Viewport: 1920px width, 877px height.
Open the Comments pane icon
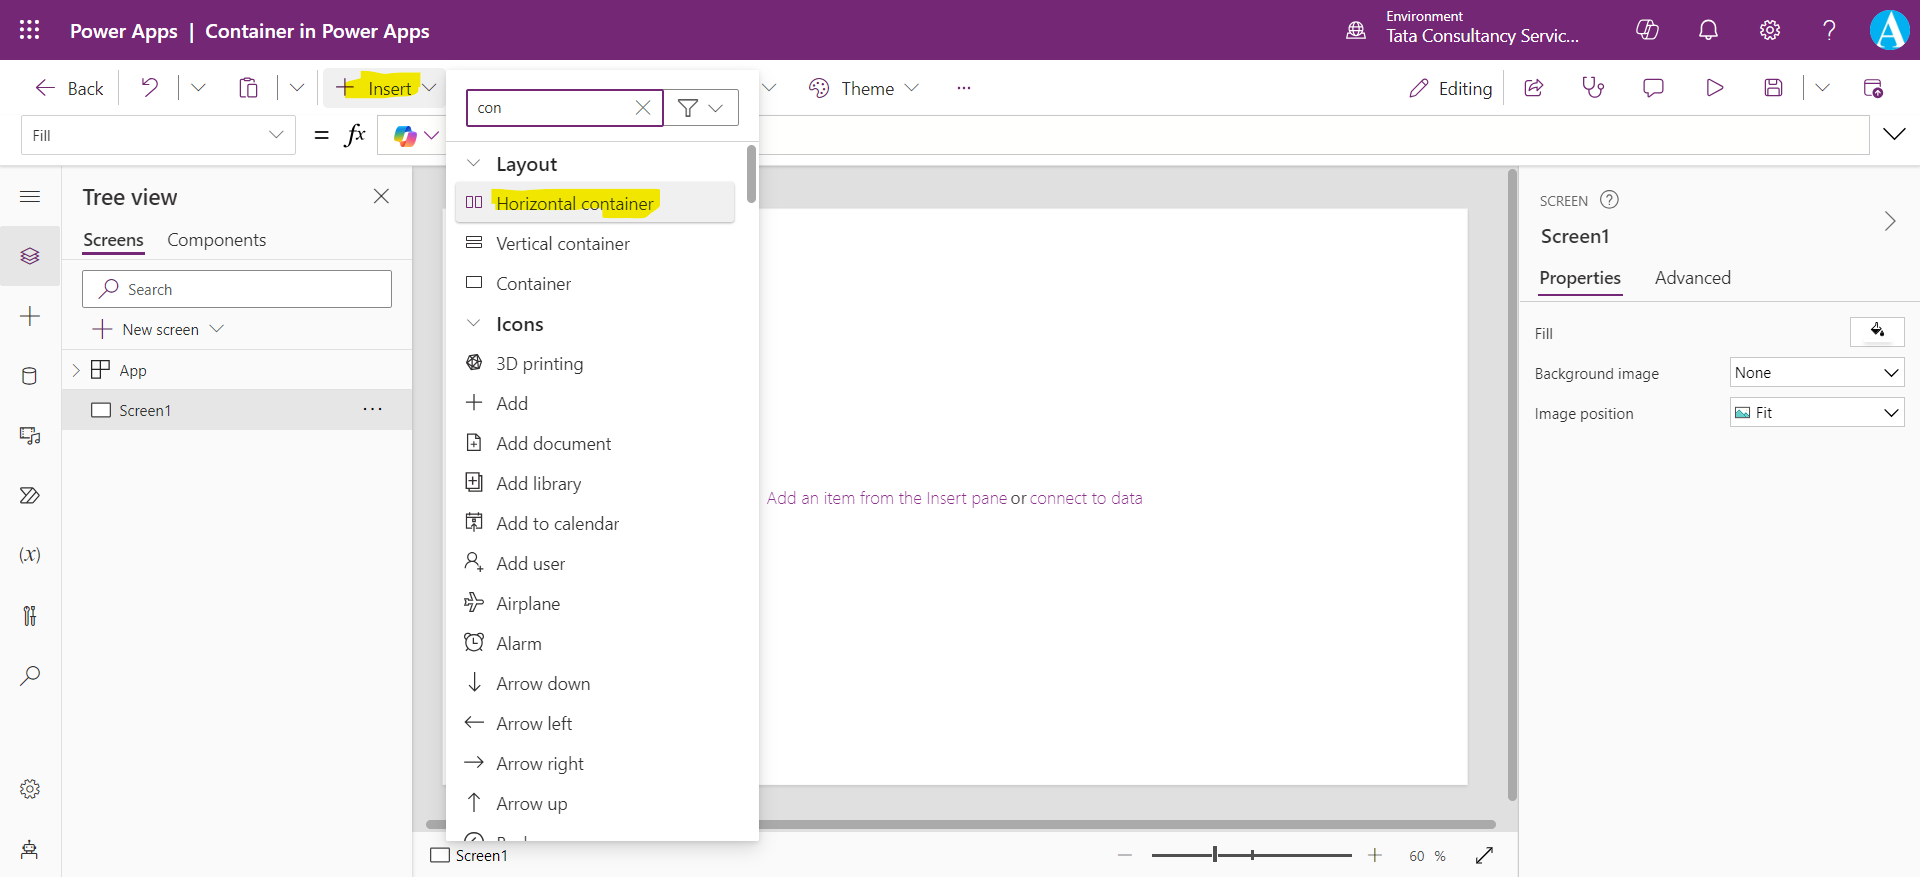pyautogui.click(x=1653, y=88)
